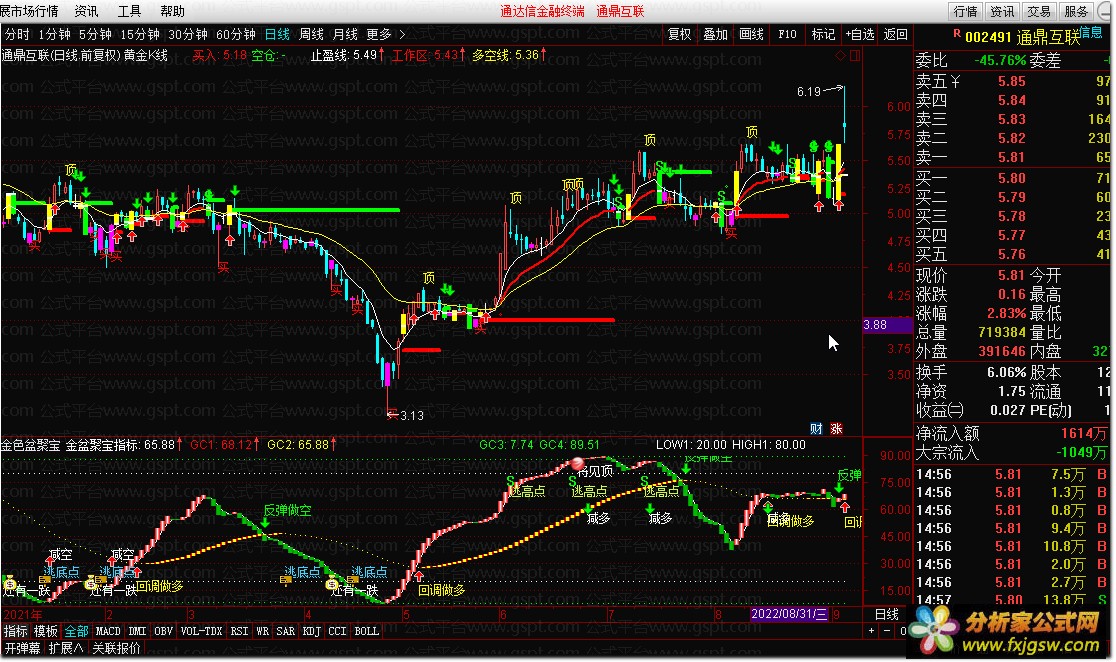1116x662 pixels.
Task: Click the 复权 toolbar button
Action: point(680,34)
